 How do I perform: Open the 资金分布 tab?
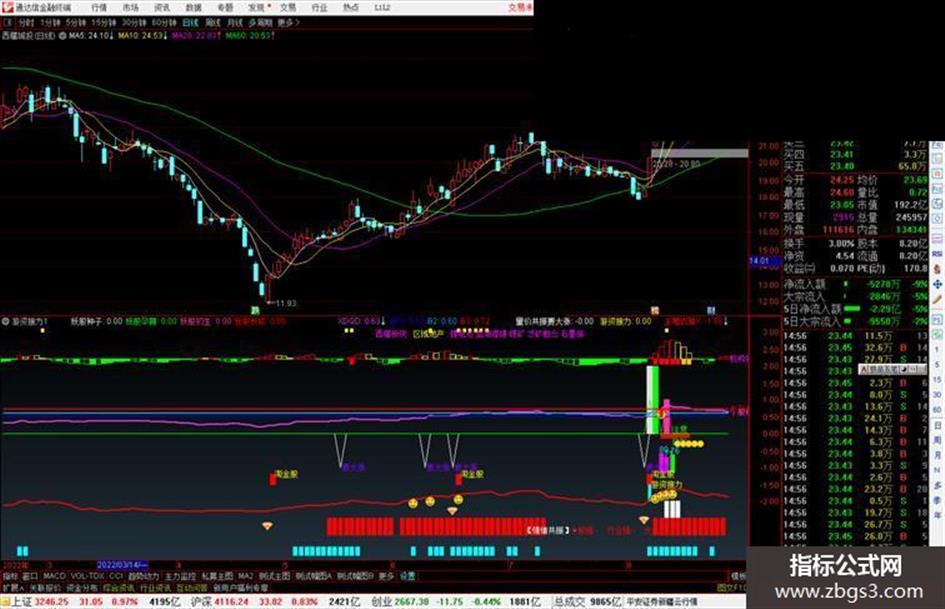tap(81, 587)
